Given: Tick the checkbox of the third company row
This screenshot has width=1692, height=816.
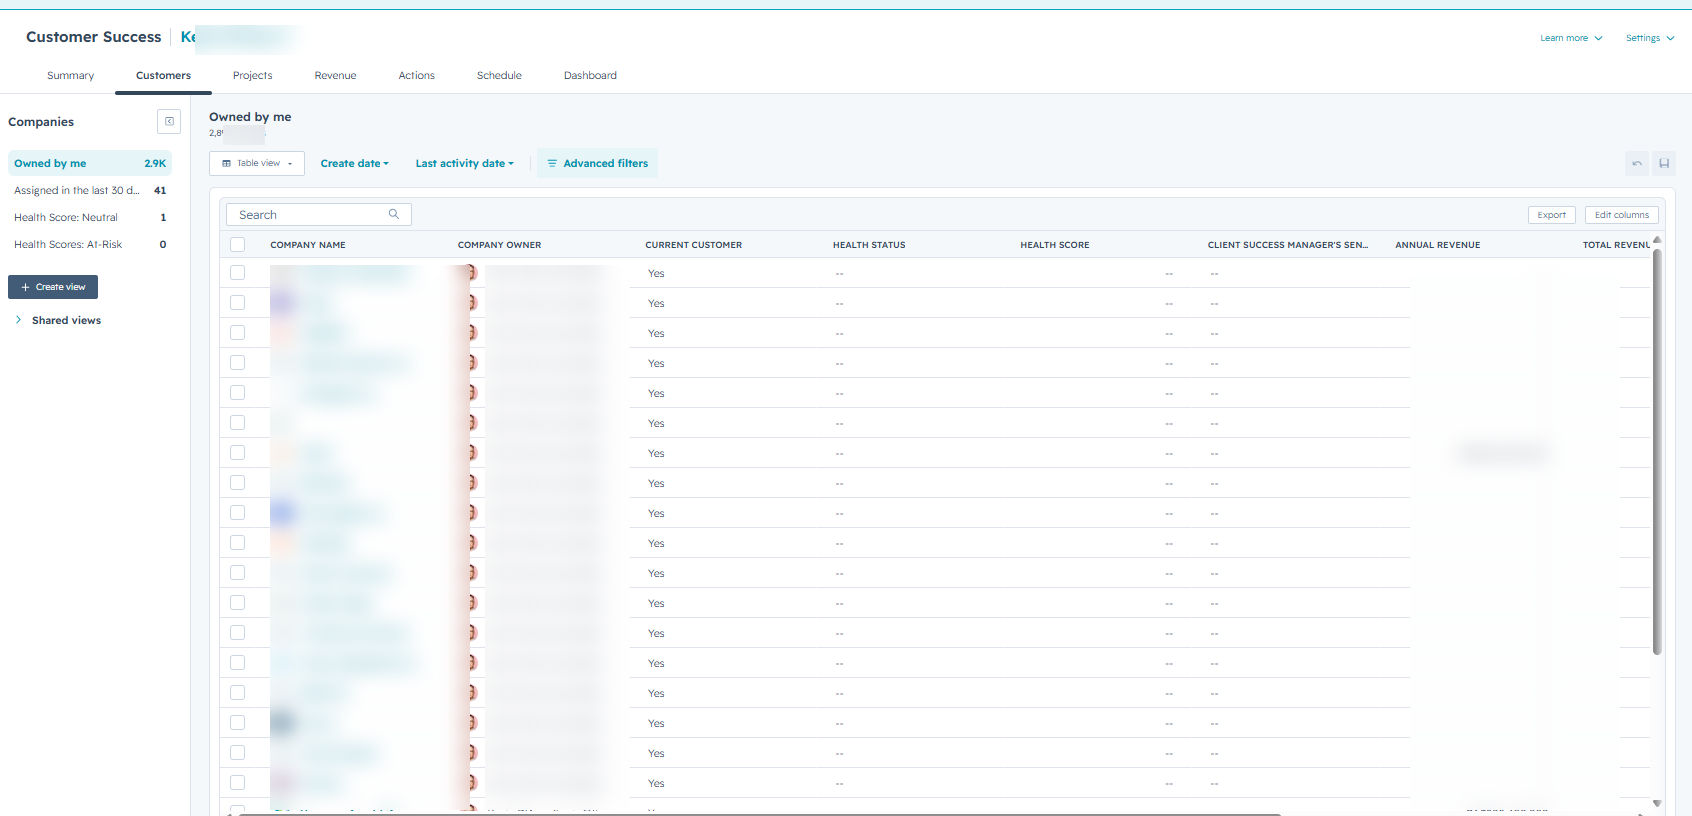Looking at the screenshot, I should pyautogui.click(x=237, y=332).
